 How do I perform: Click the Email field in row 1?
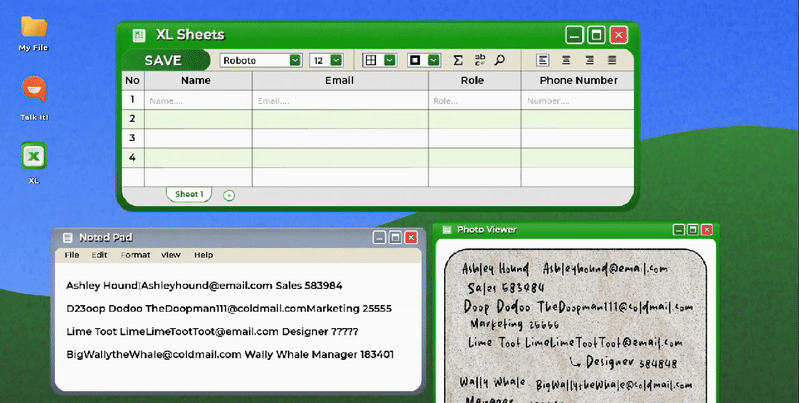tap(339, 100)
